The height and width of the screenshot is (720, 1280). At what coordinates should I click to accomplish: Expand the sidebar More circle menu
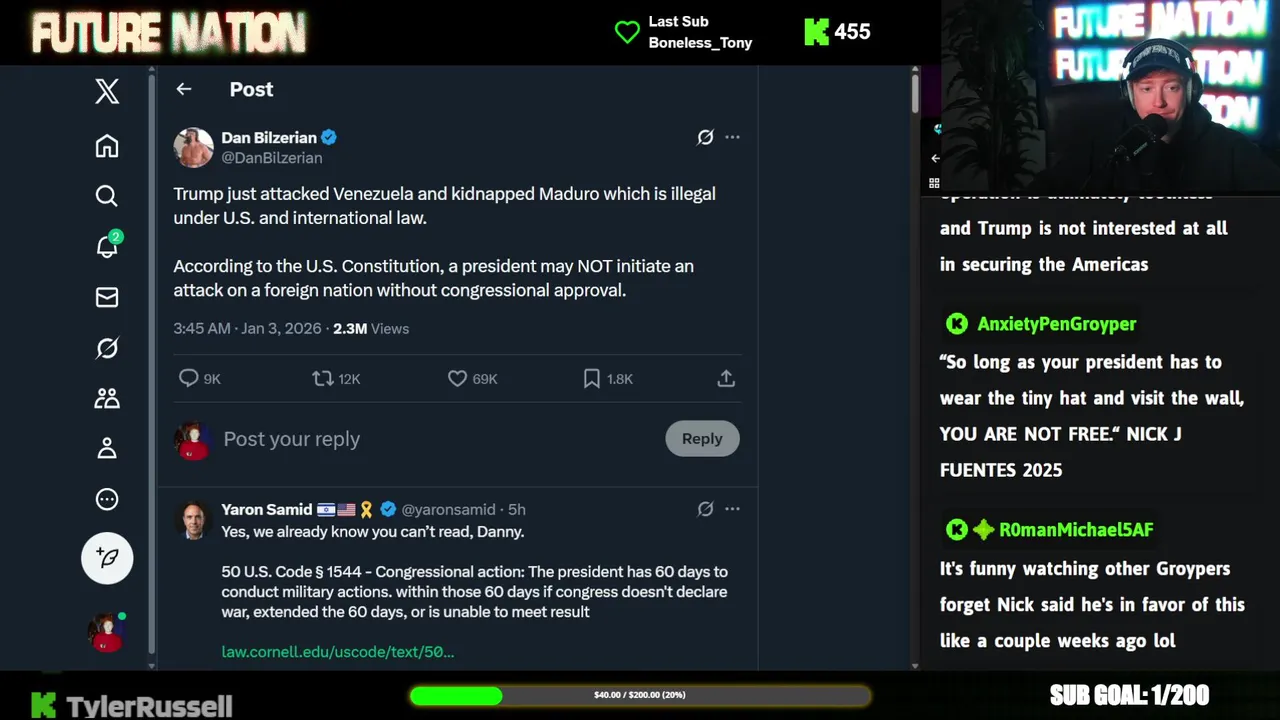point(107,499)
